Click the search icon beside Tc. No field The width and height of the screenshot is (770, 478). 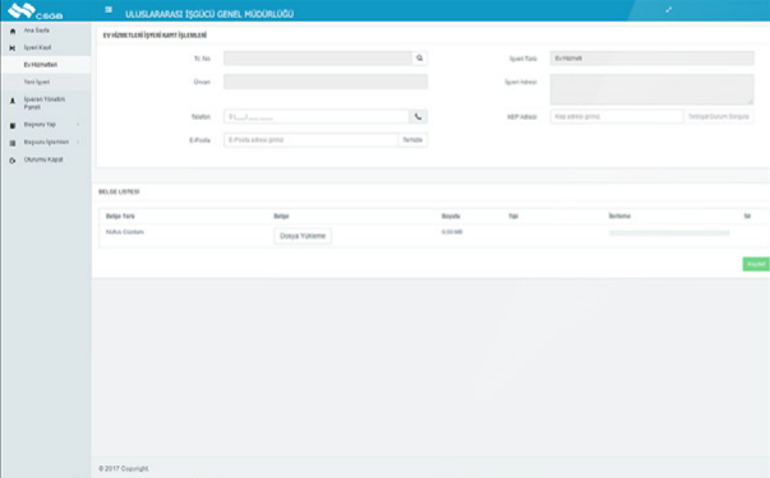[x=419, y=59]
